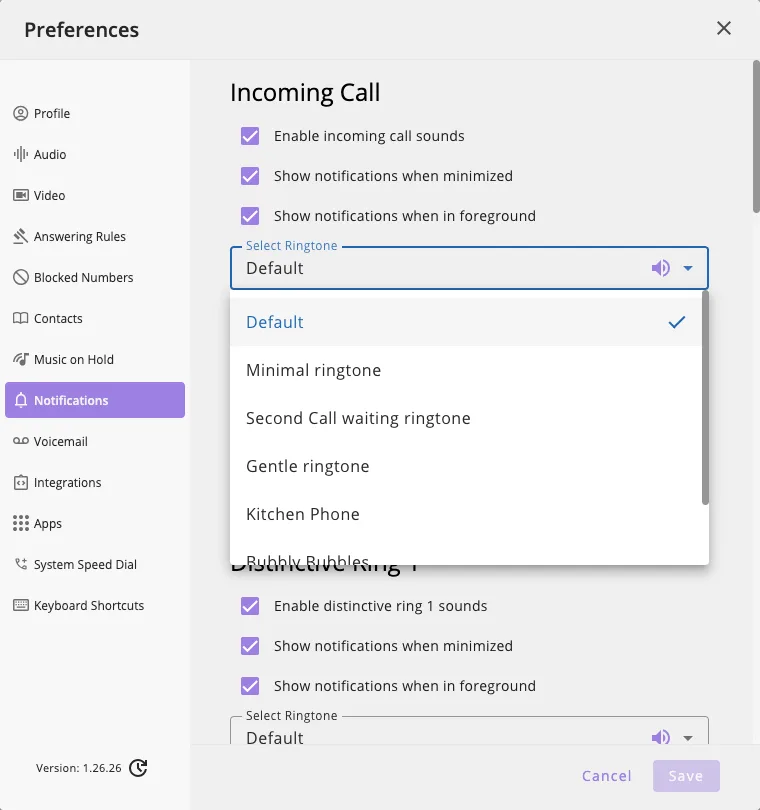This screenshot has width=760, height=810.
Task: Disable distinctive ring 1 sounds checkbox
Action: pyautogui.click(x=250, y=606)
